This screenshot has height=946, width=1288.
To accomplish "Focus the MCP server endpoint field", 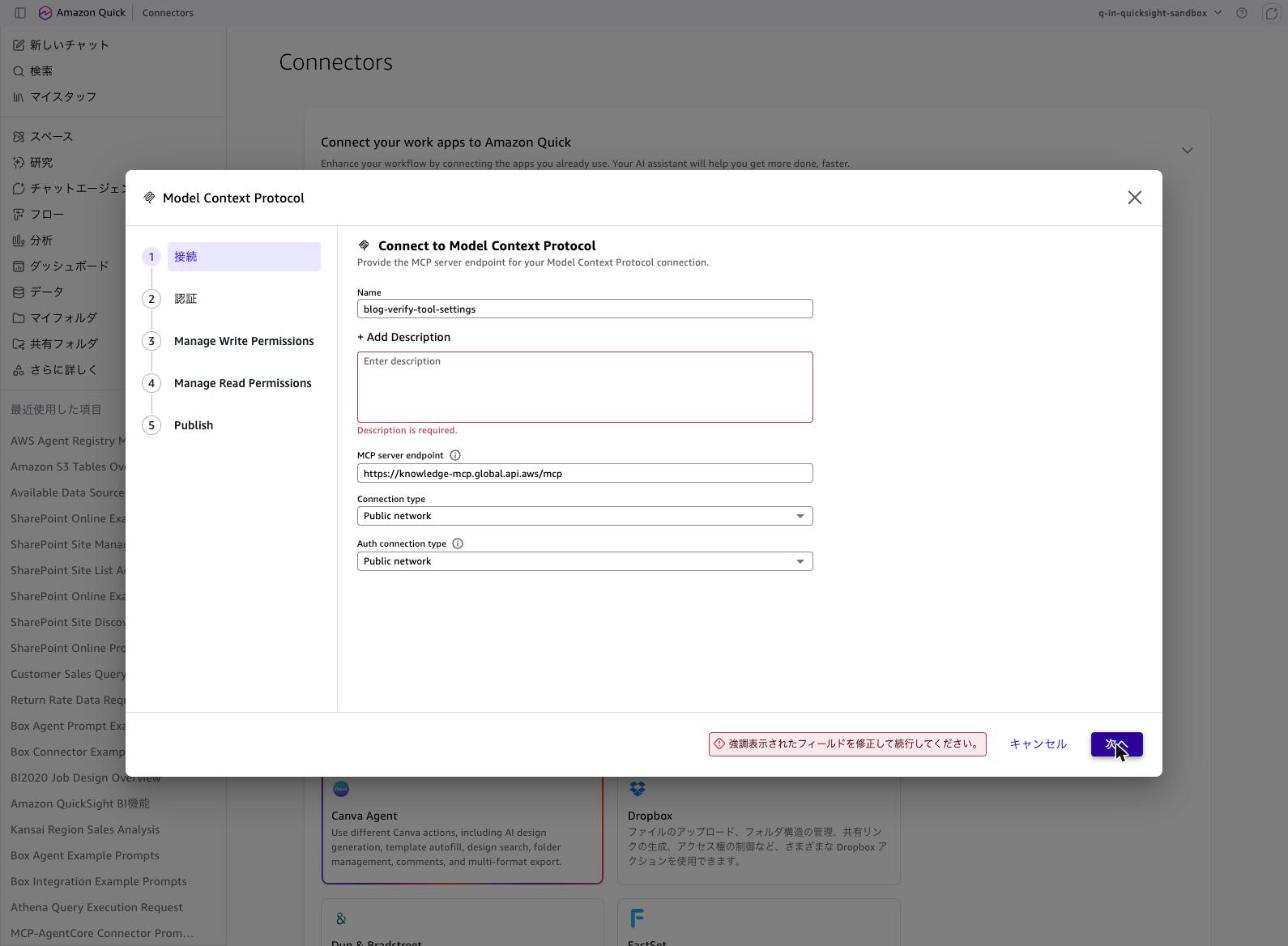I will [585, 473].
